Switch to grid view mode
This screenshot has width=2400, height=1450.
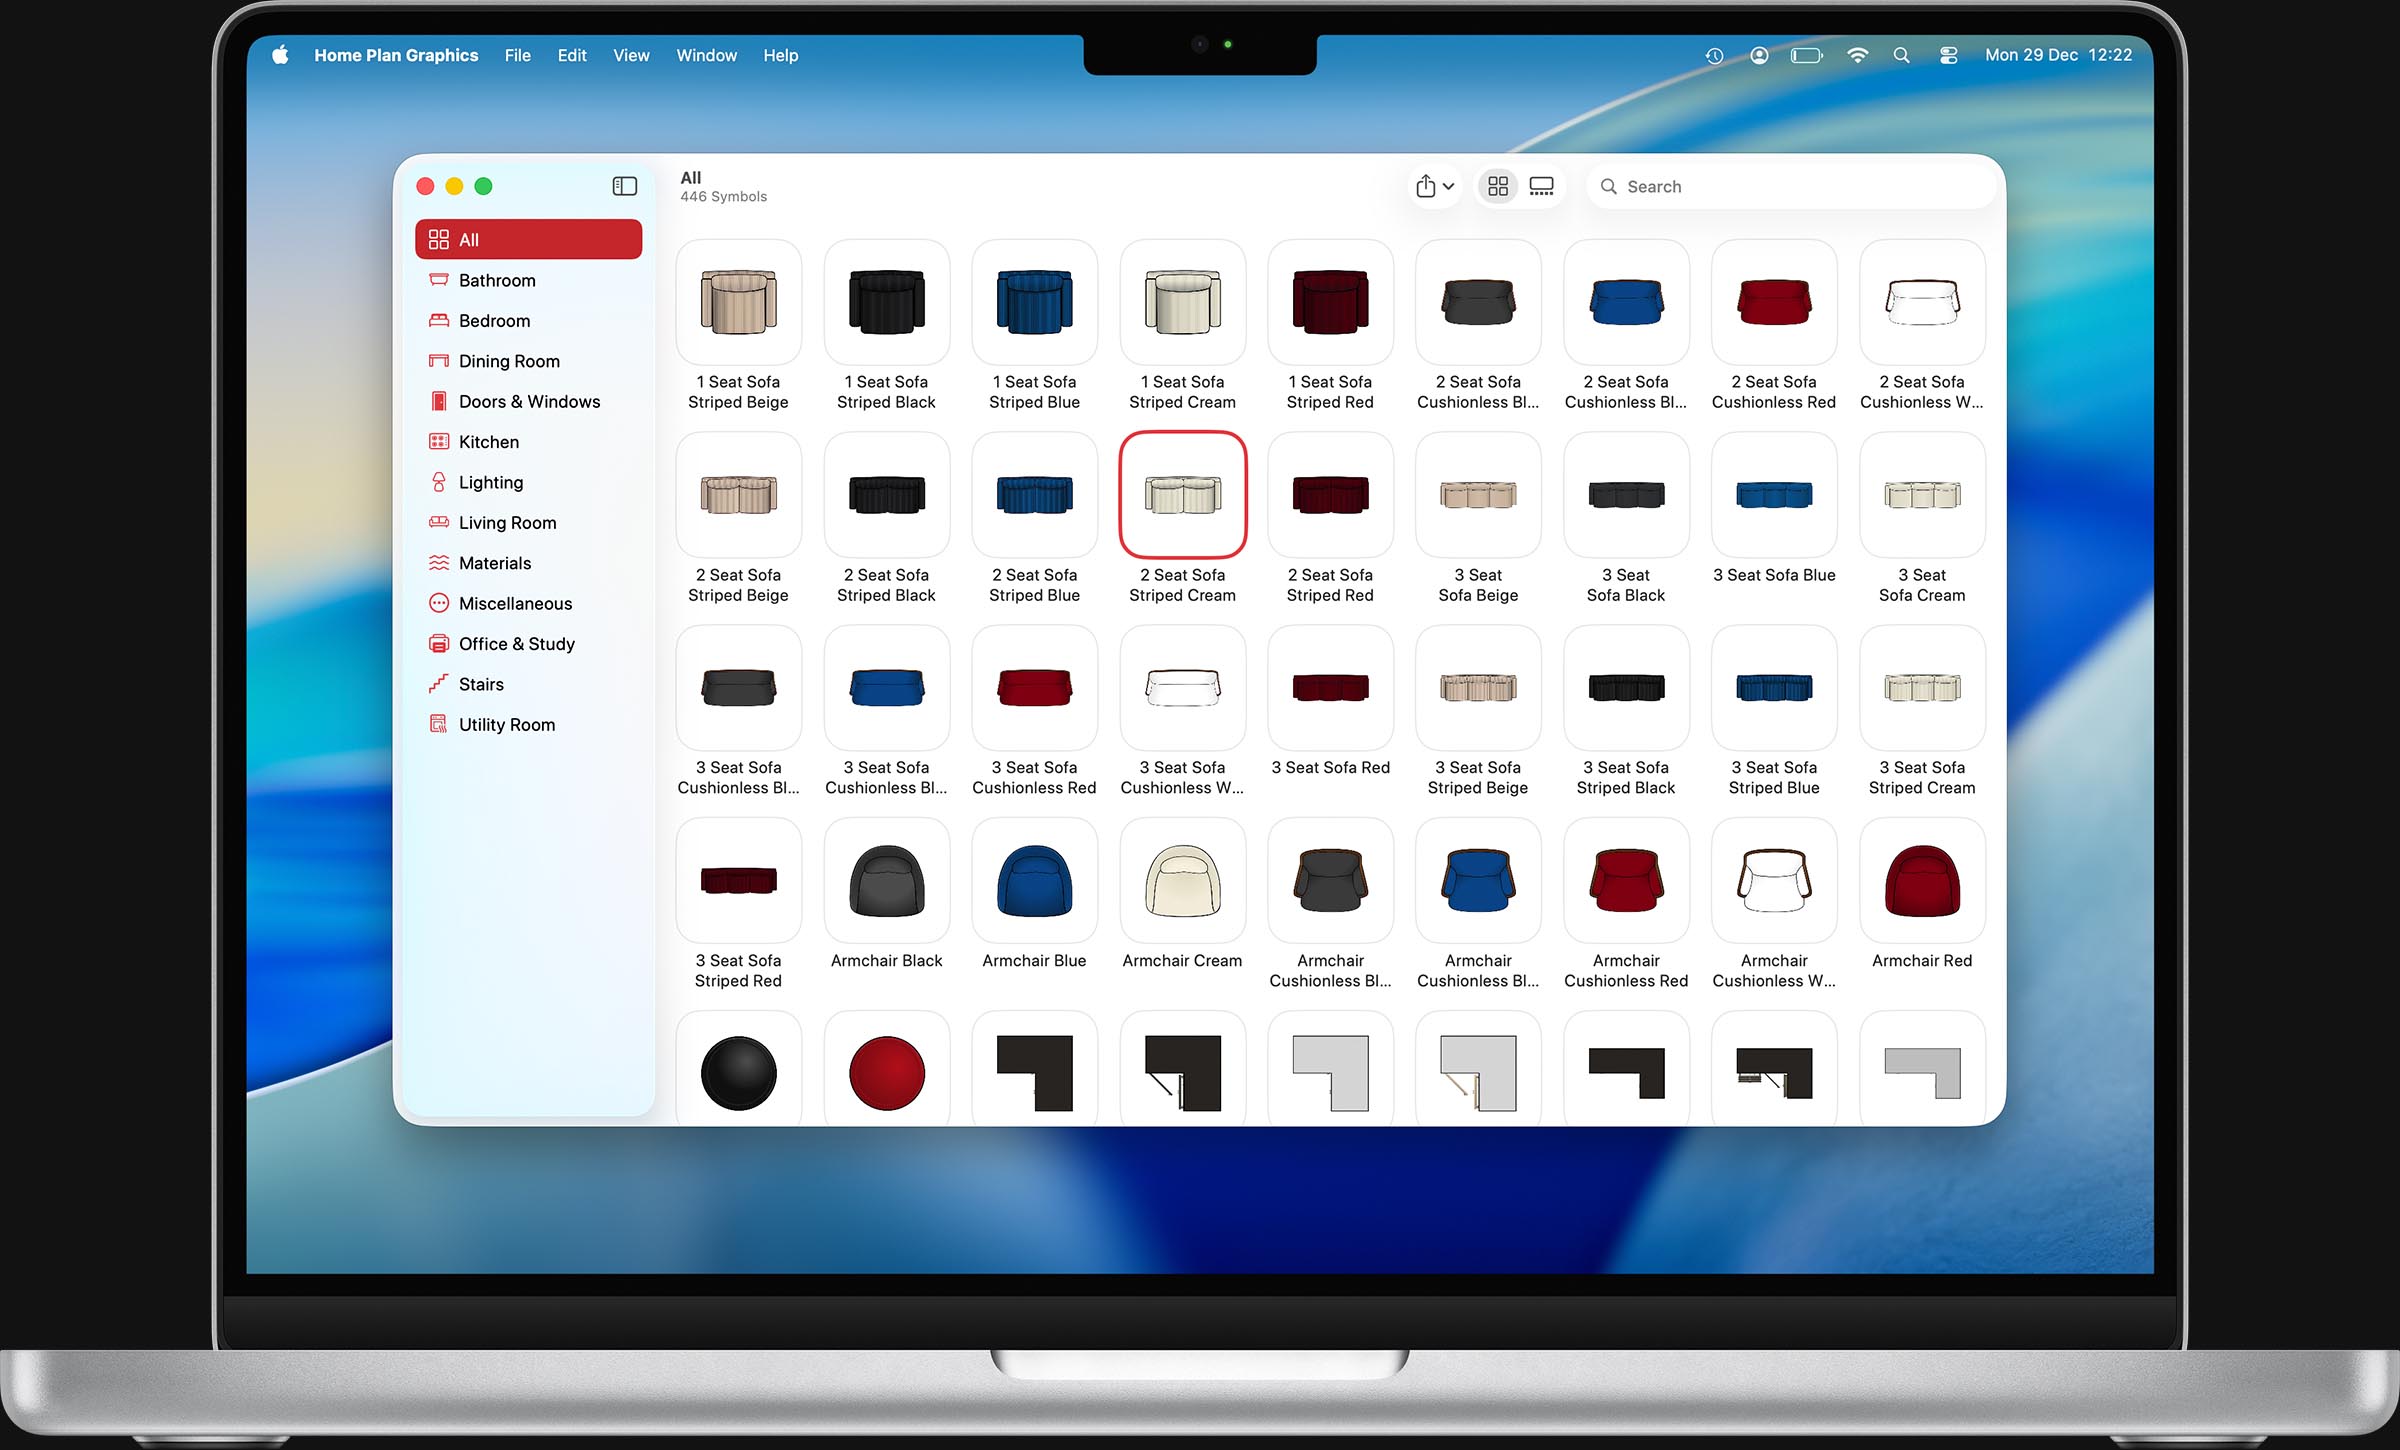point(1497,186)
